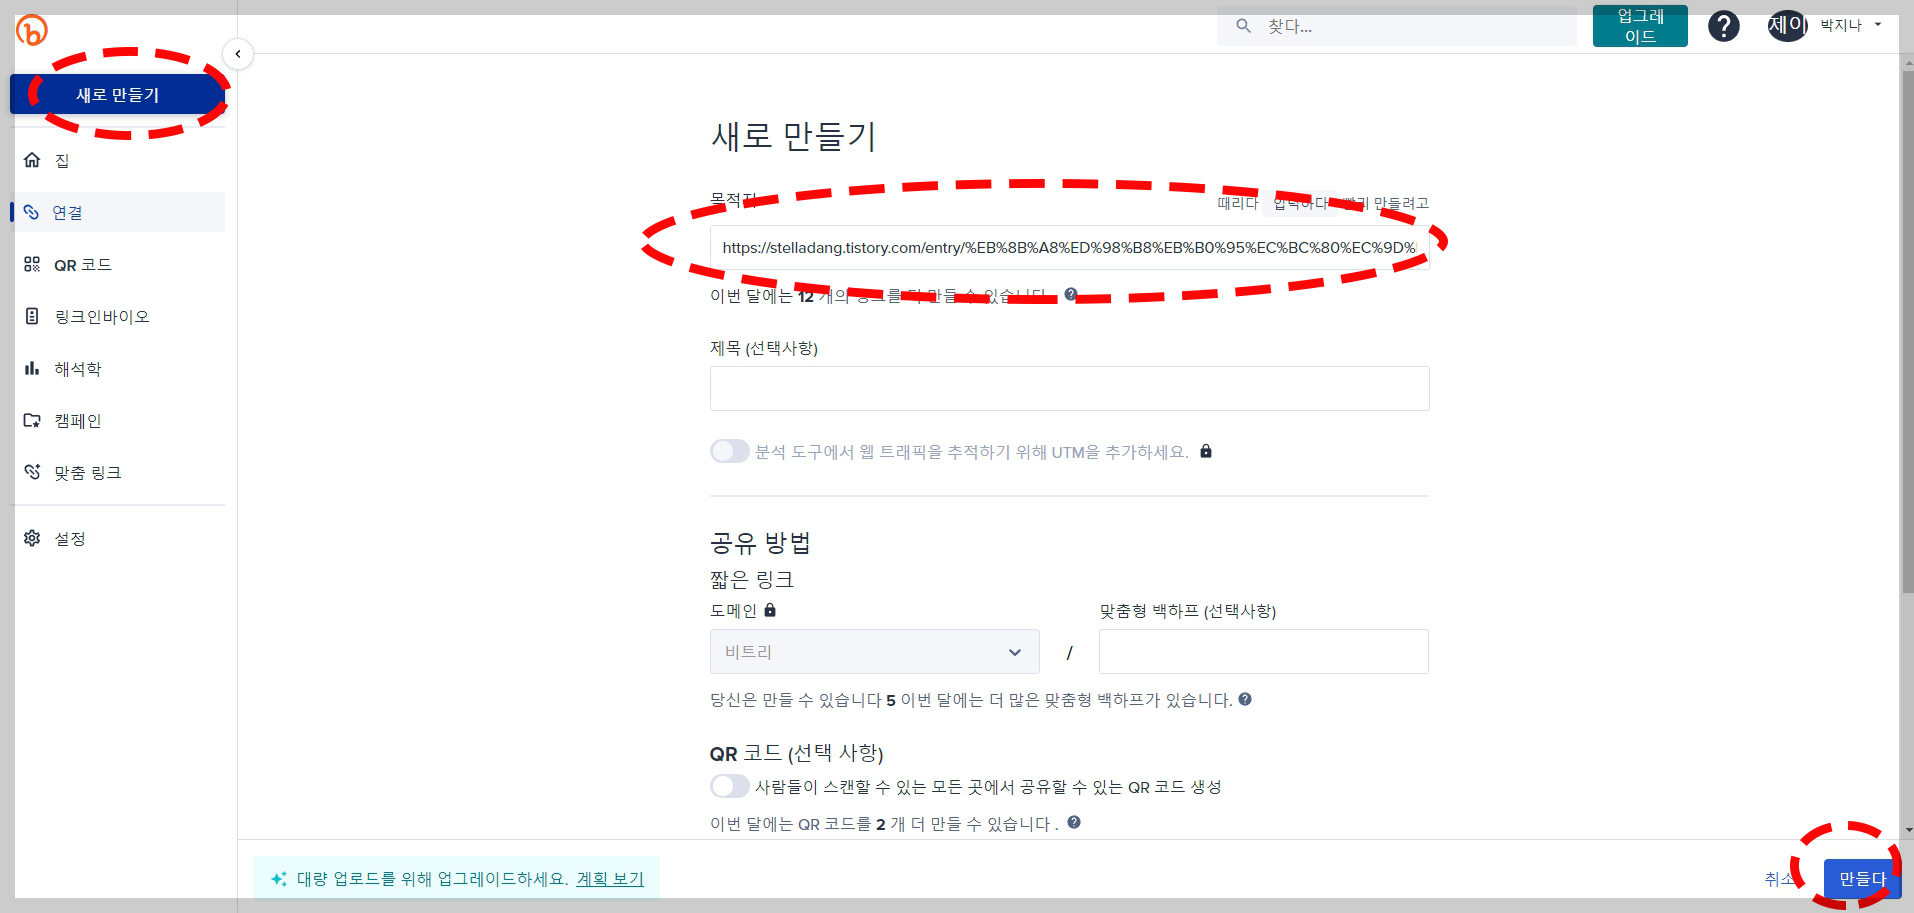Image resolution: width=1914 pixels, height=913 pixels.
Task: Click the help question mark icon
Action: [1723, 26]
